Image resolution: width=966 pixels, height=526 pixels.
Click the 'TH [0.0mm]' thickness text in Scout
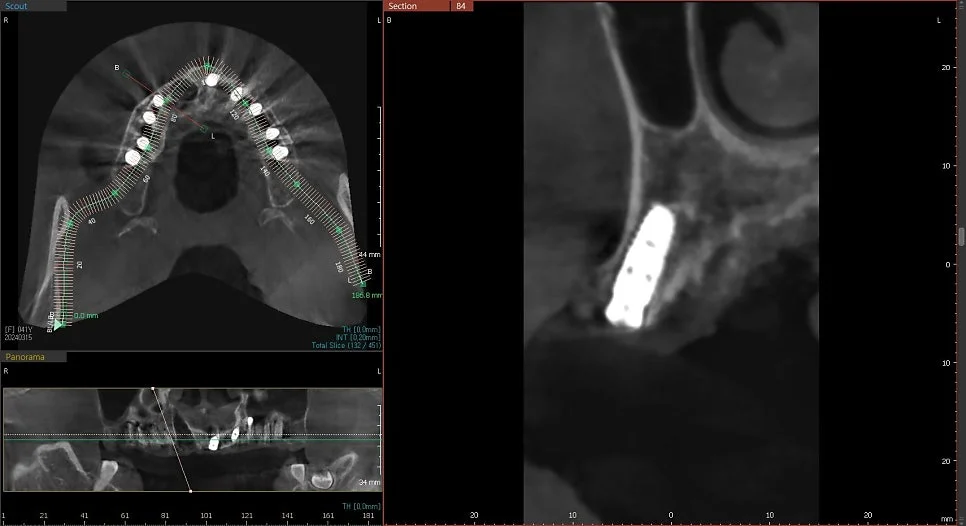pyautogui.click(x=361, y=330)
